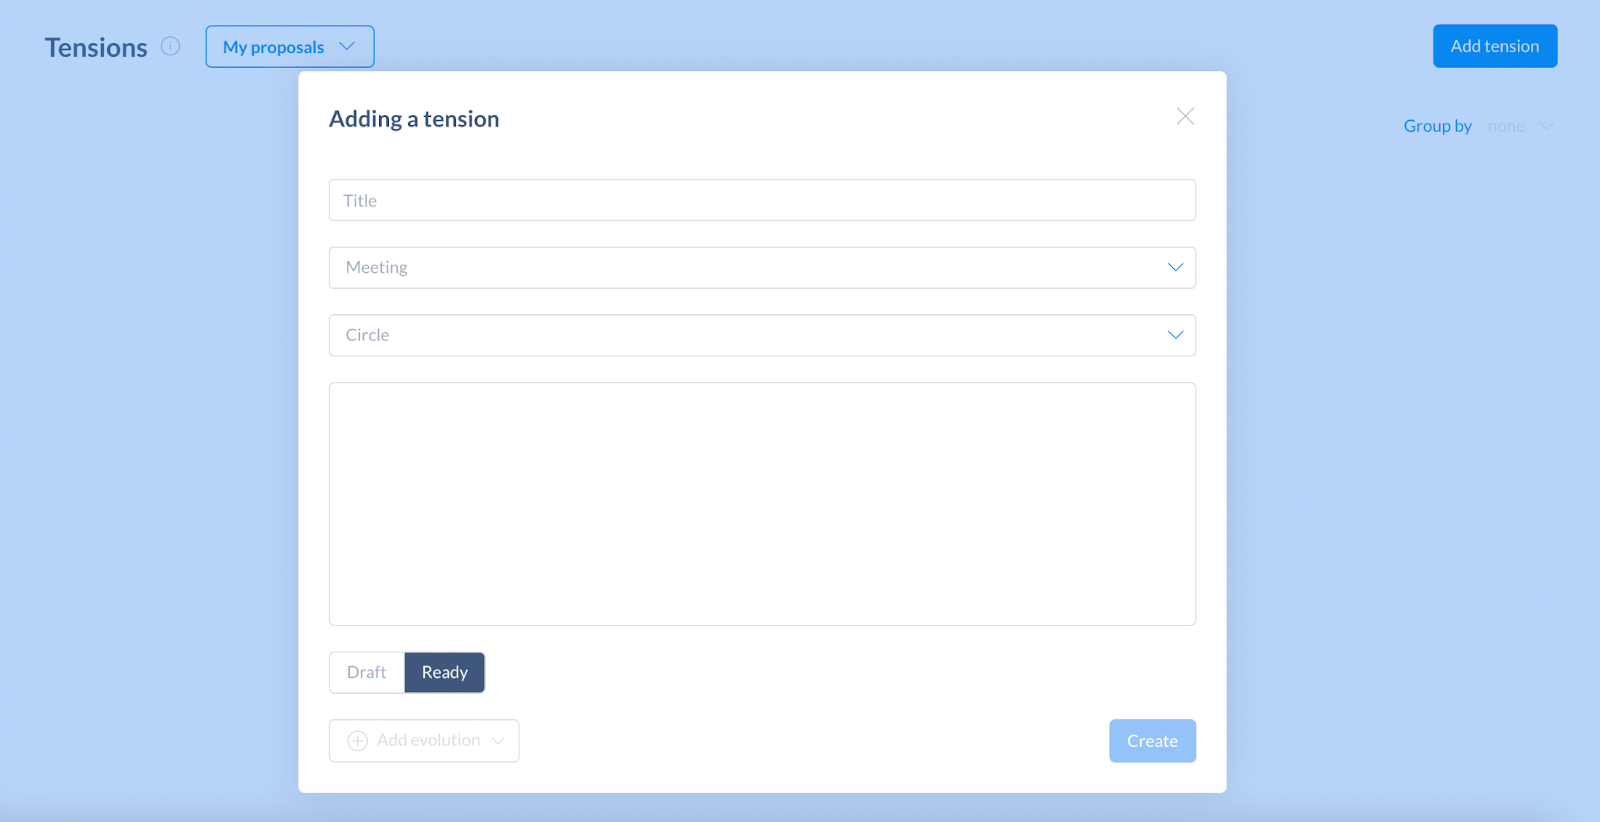Click the chevron beside My proposals
The width and height of the screenshot is (1600, 822).
coord(347,46)
